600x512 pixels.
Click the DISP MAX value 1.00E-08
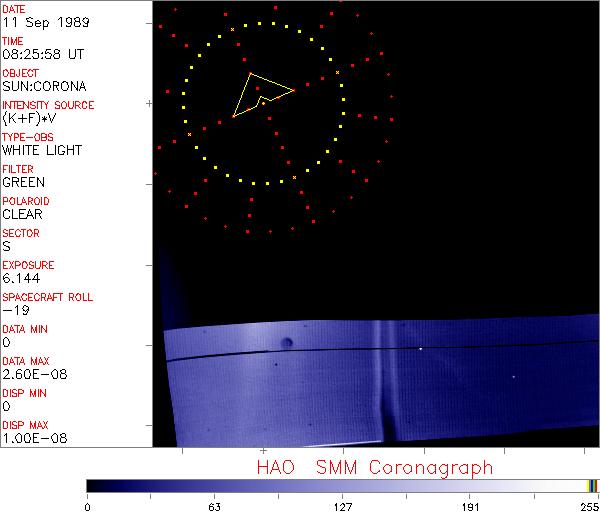34,438
